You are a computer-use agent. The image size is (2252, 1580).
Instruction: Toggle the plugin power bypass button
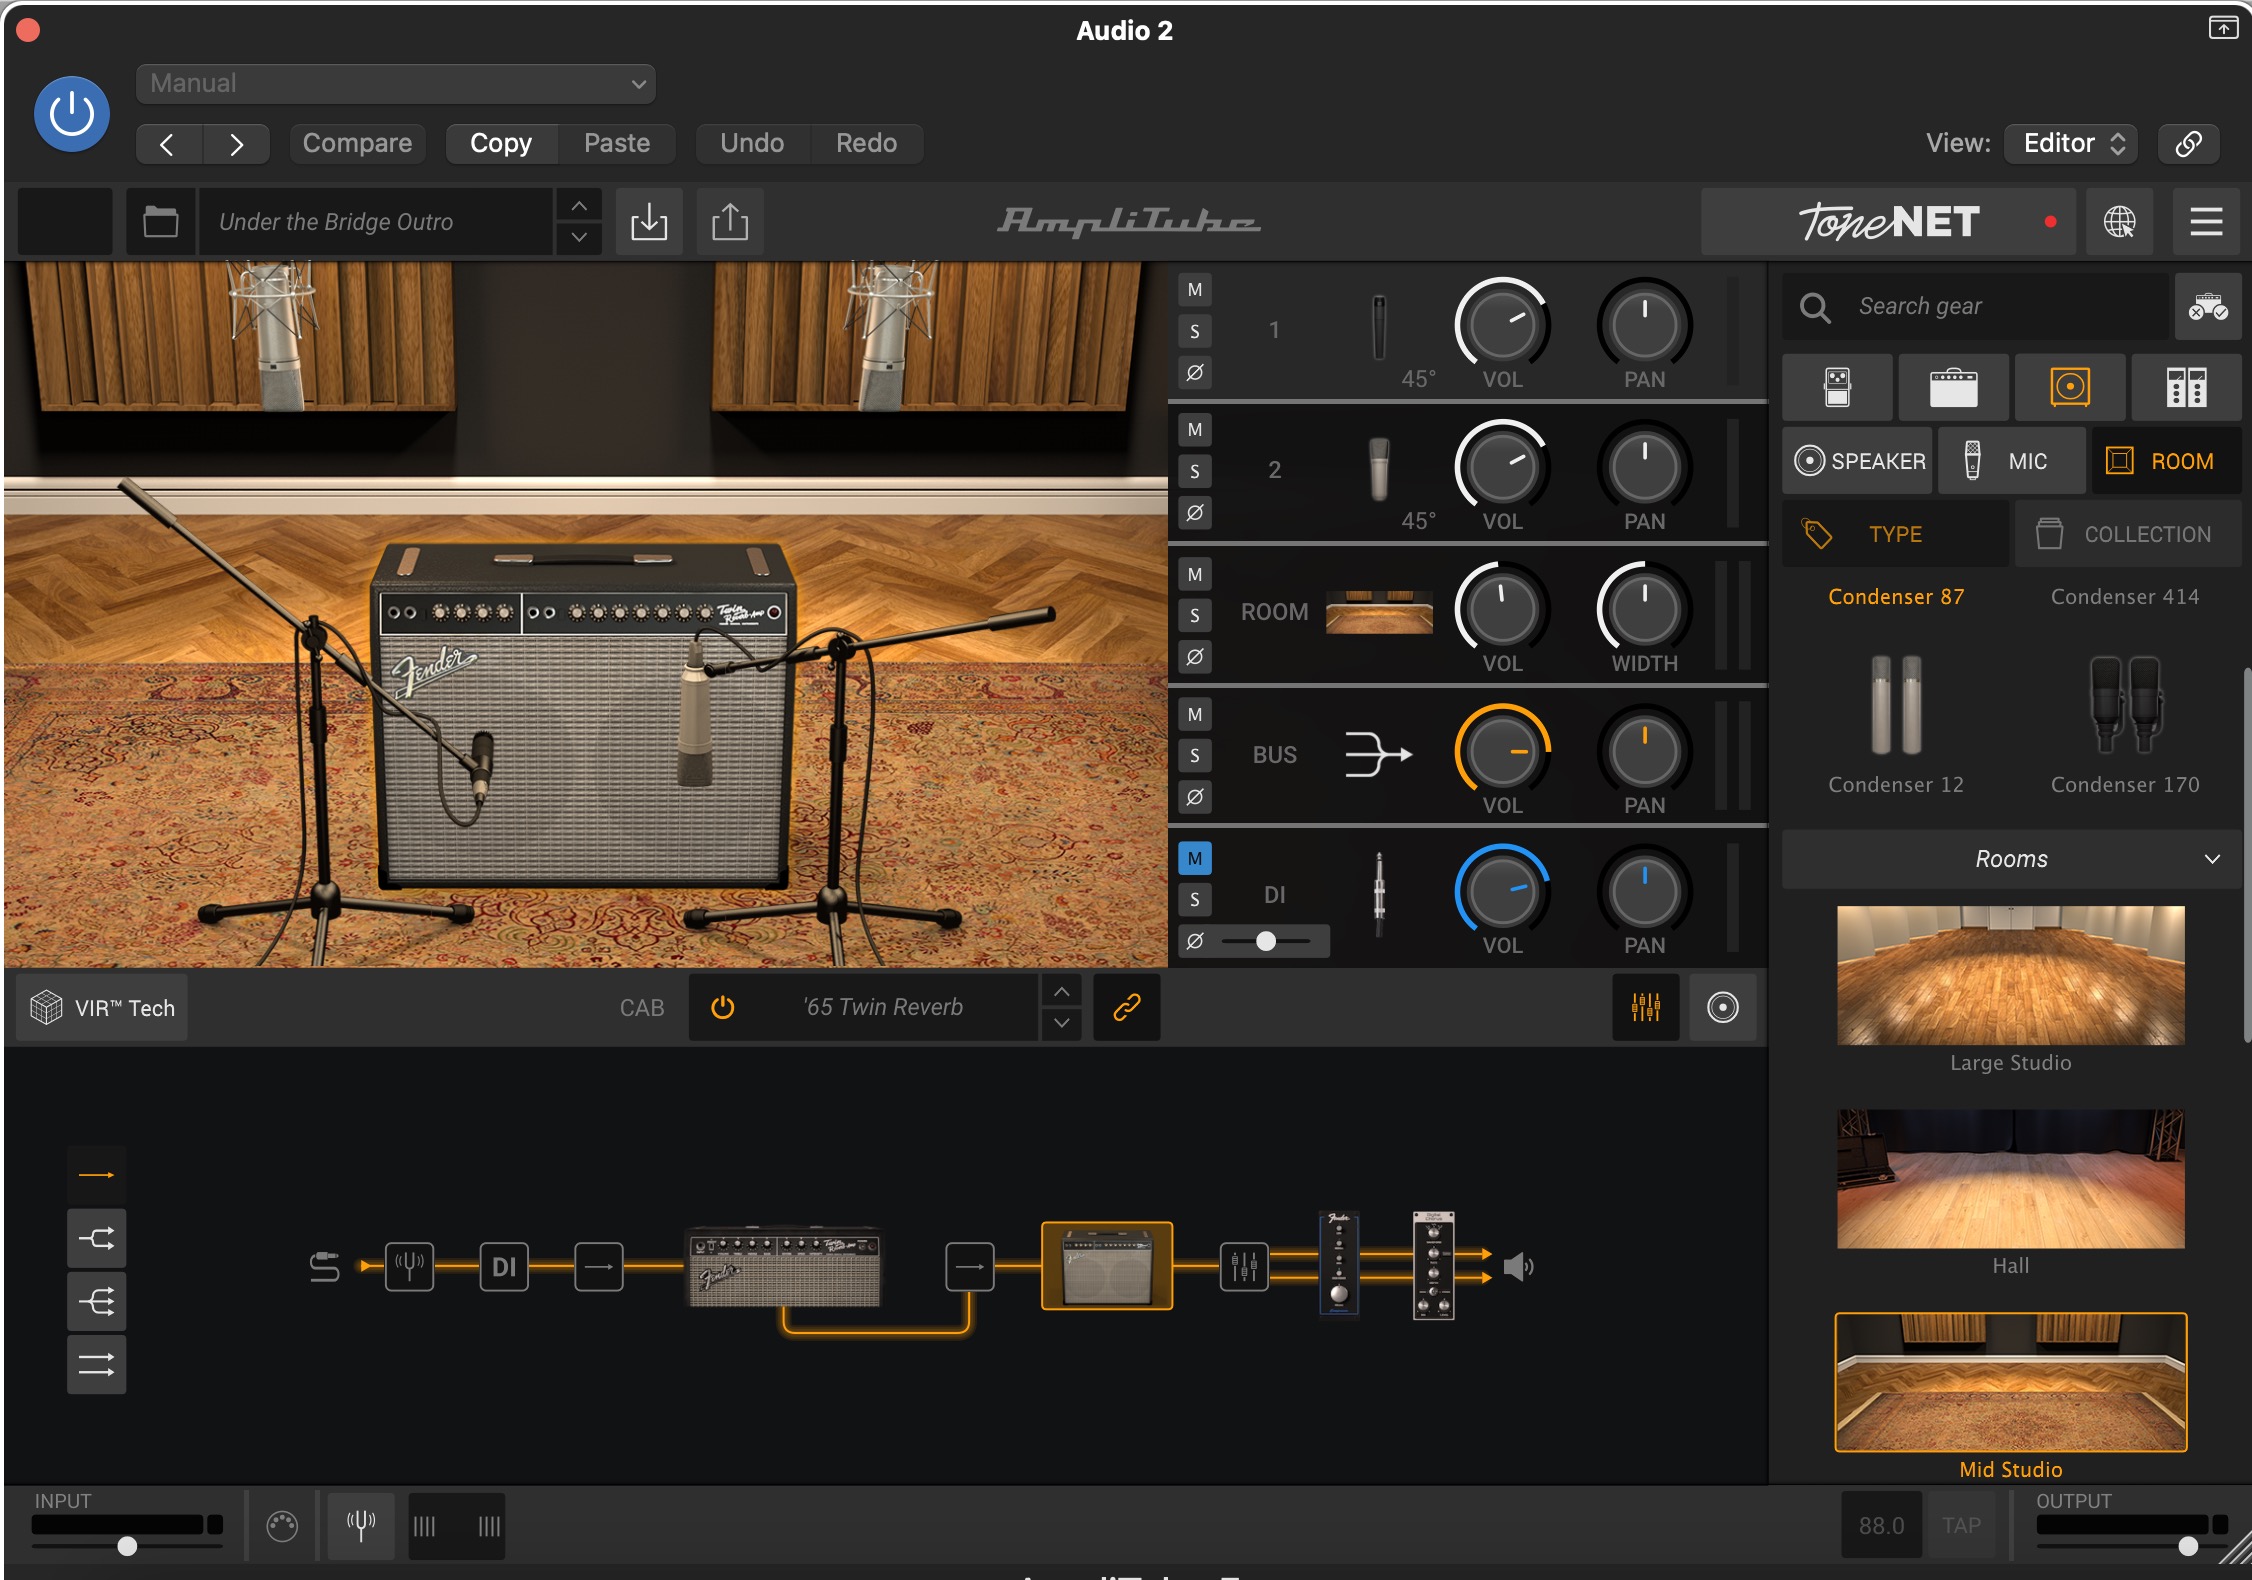(x=71, y=114)
